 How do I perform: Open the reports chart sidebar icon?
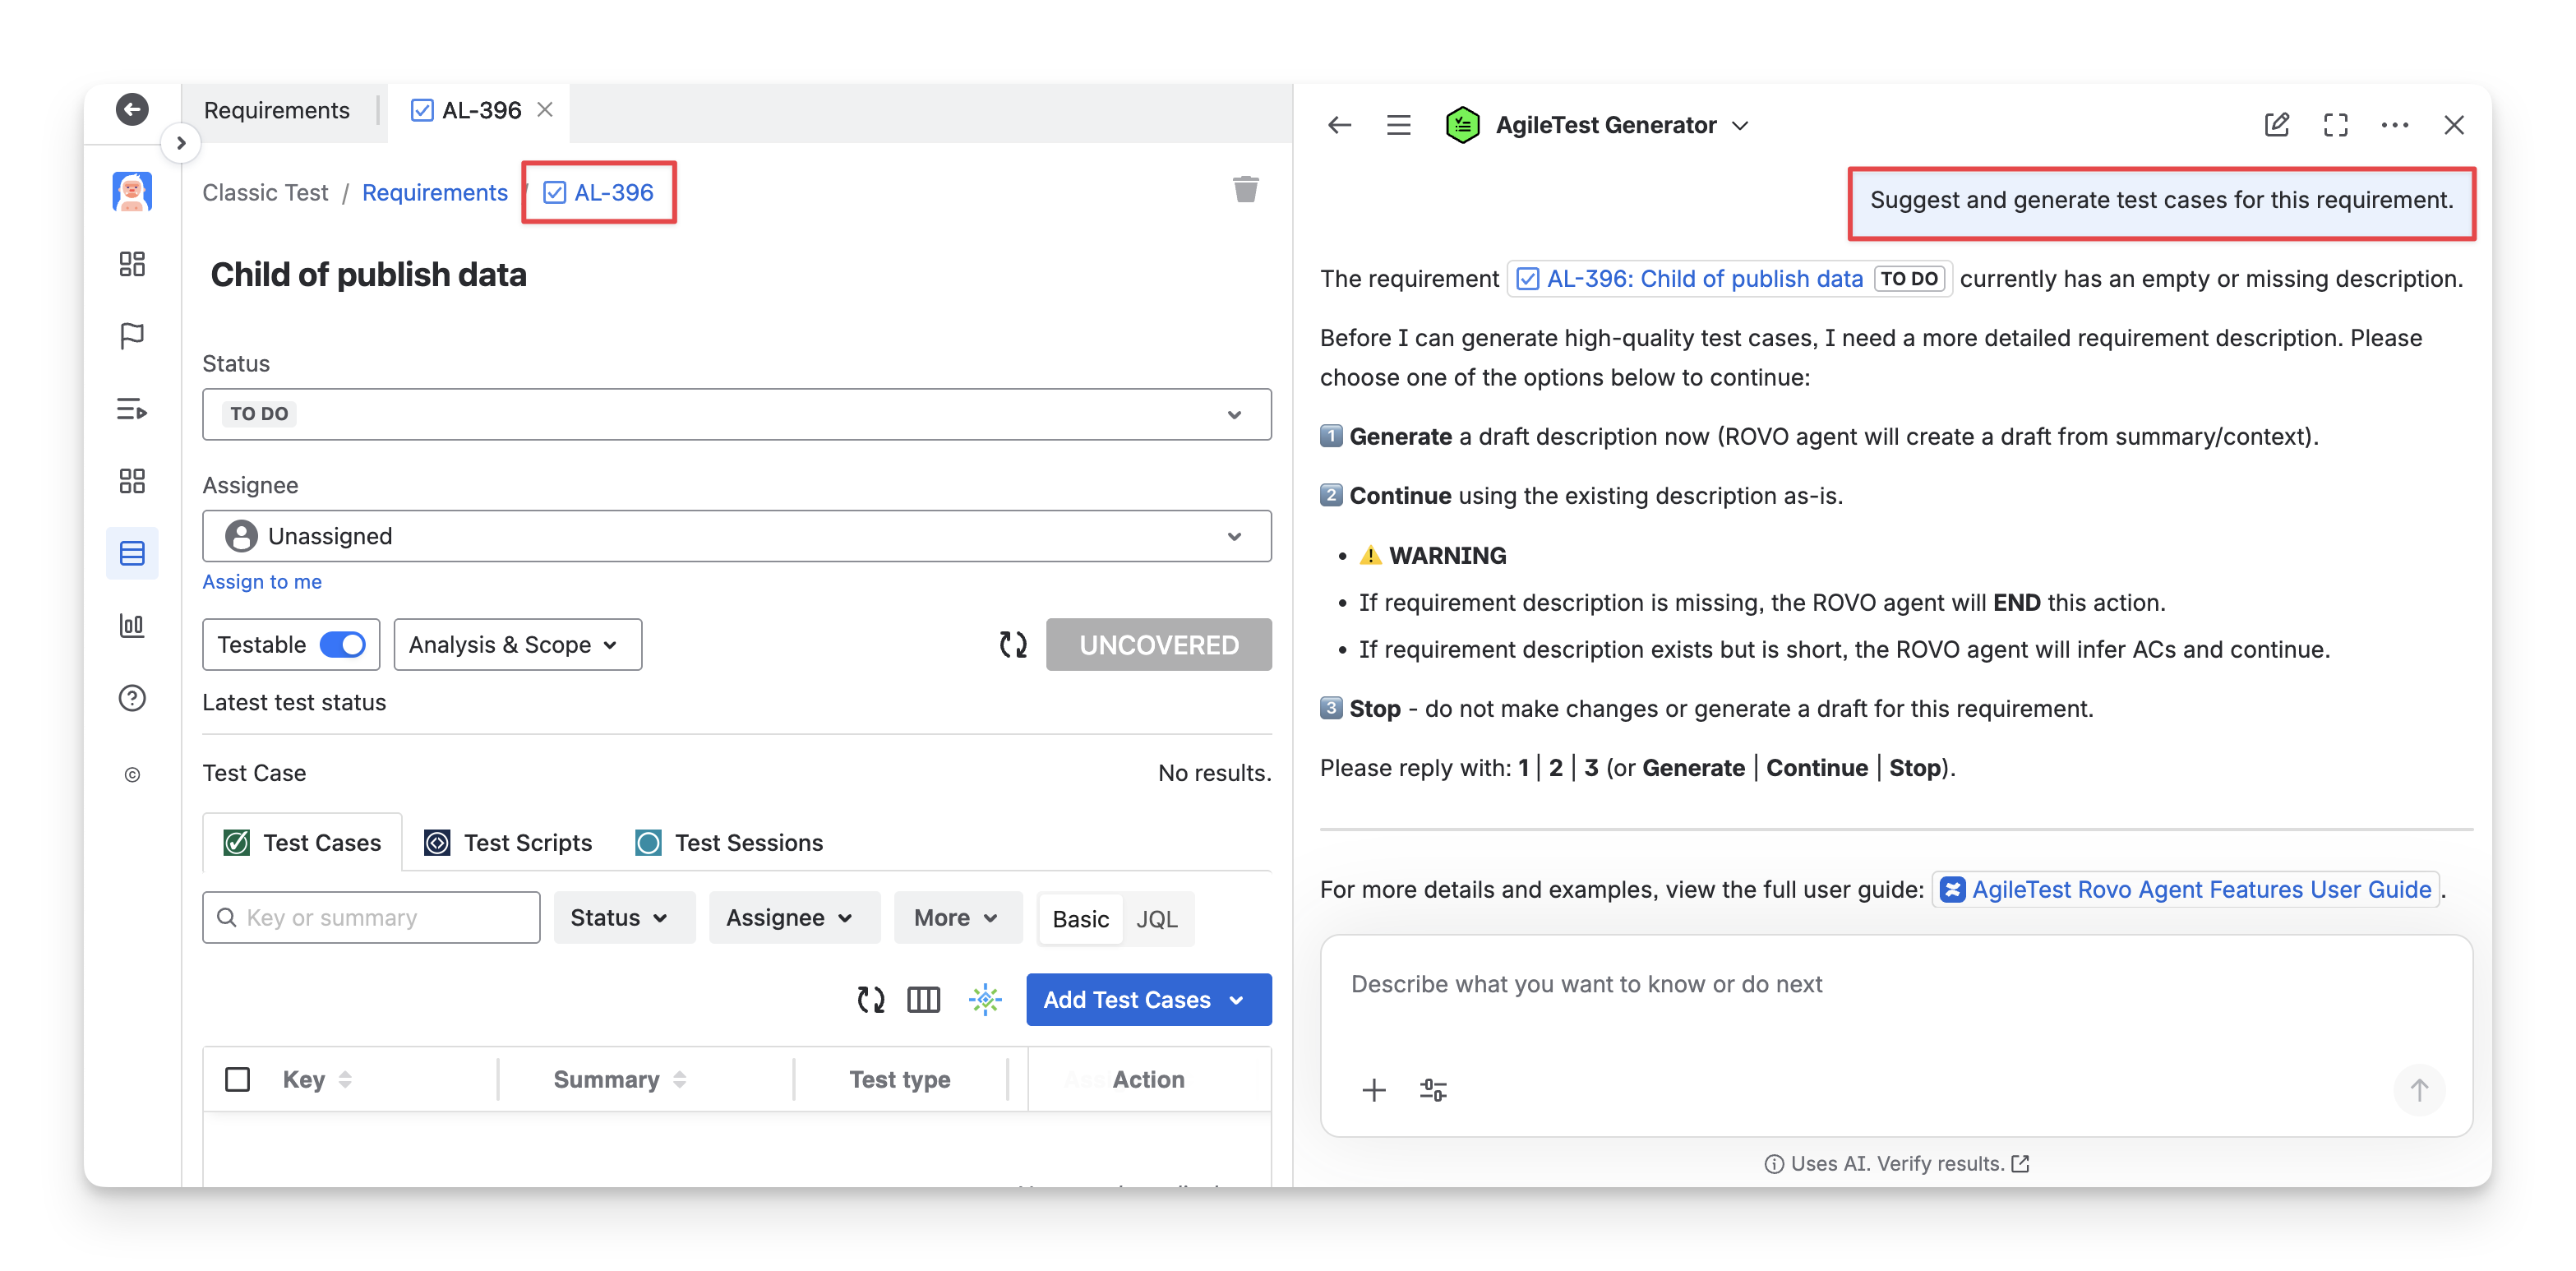coord(132,626)
